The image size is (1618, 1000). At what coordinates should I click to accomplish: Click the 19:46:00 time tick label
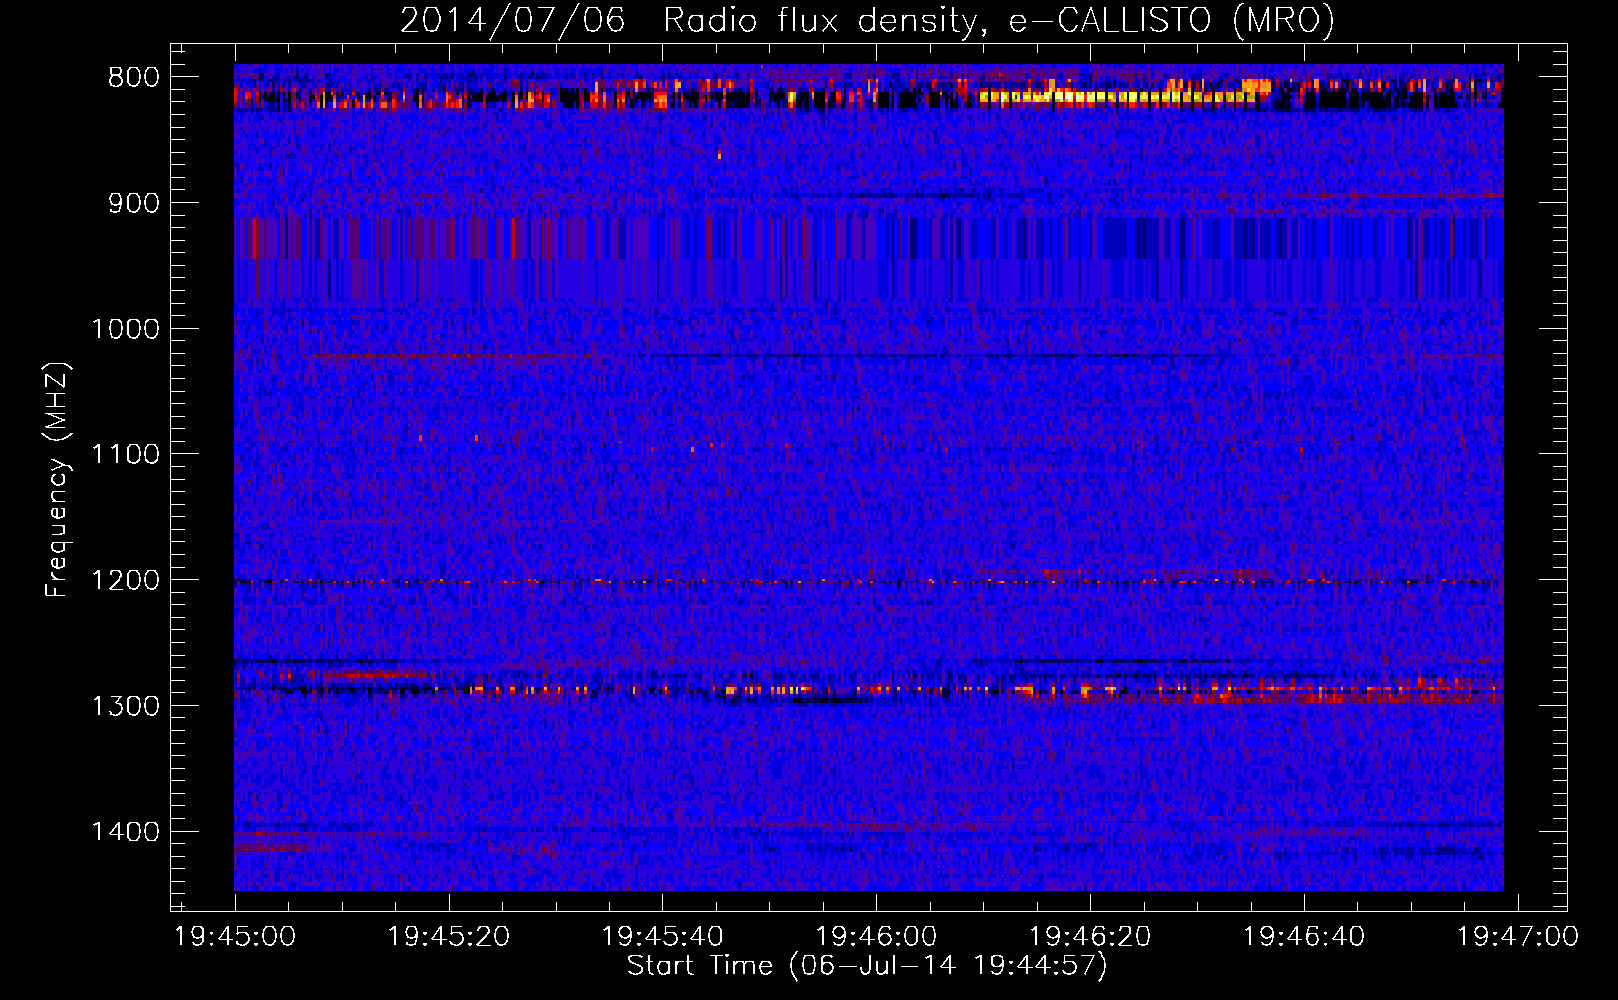[877, 937]
